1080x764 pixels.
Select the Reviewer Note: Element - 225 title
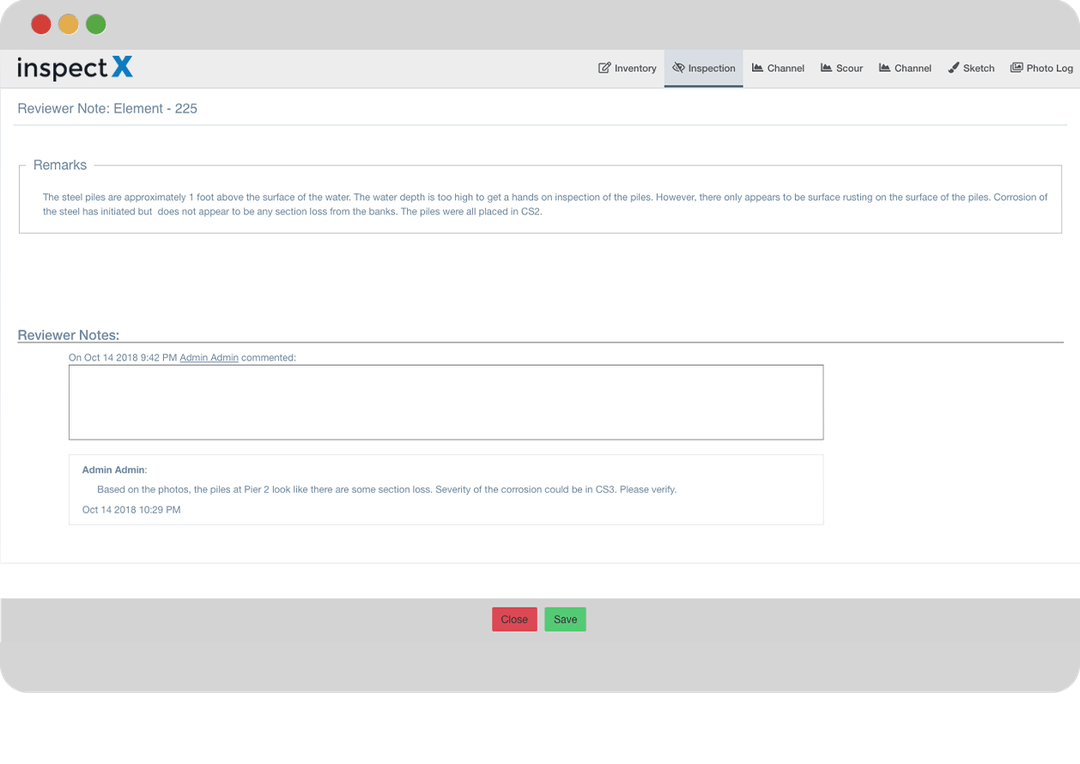pyautogui.click(x=108, y=108)
